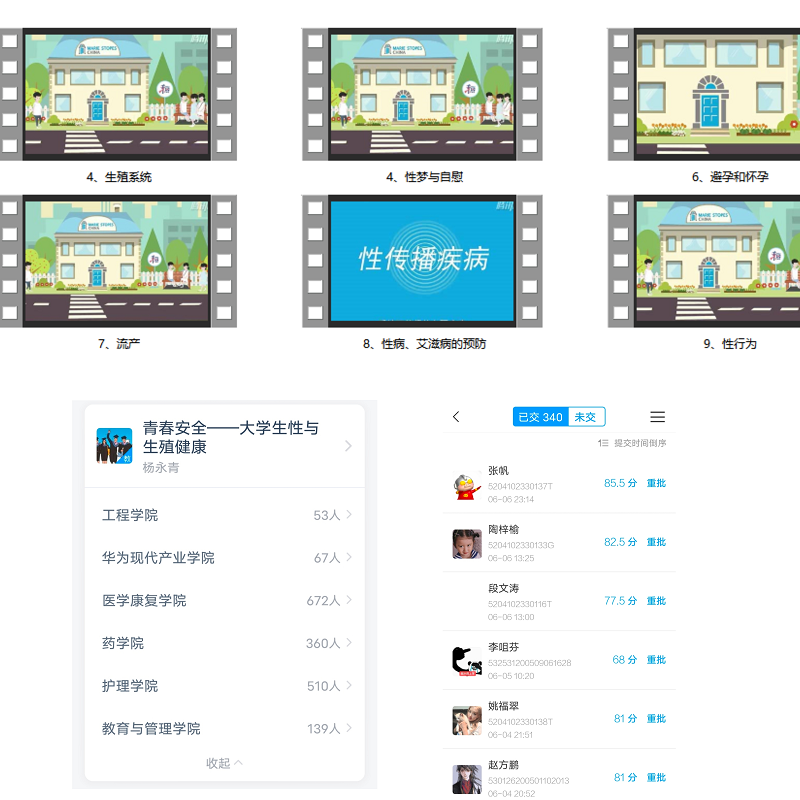The height and width of the screenshot is (800, 800).
Task: Click 陶梓榆's profile photo
Action: [x=466, y=544]
